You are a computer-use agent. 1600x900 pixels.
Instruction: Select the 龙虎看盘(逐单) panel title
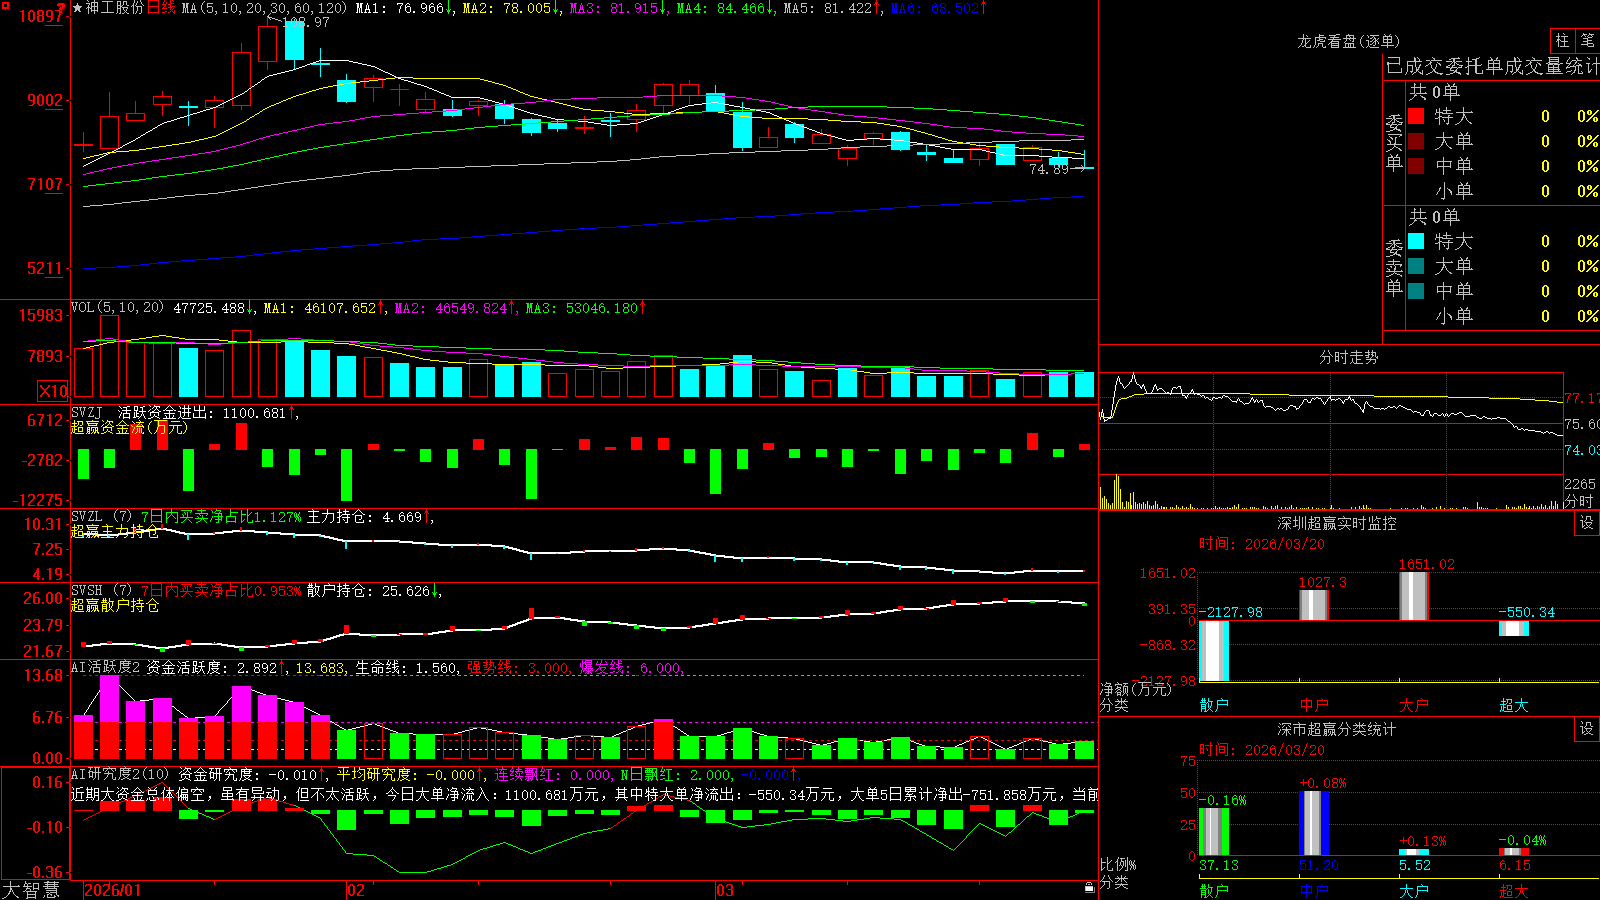click(1348, 41)
